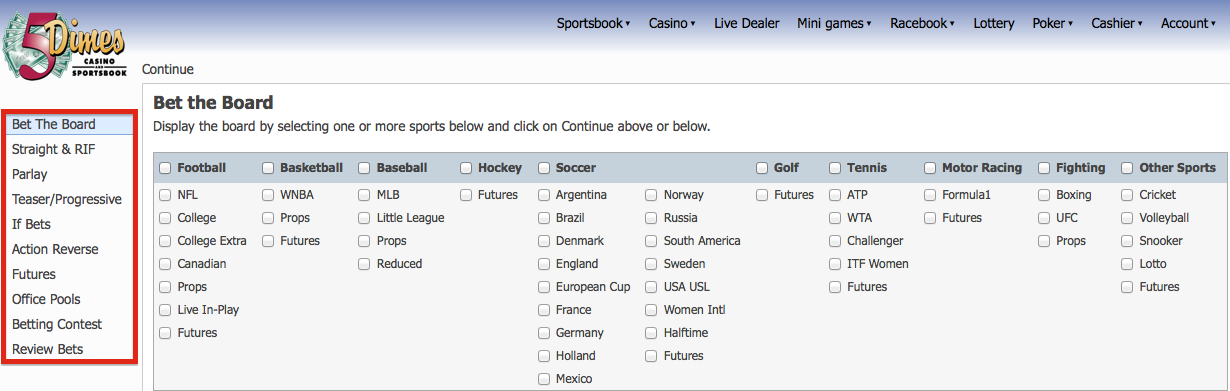Image resolution: width=1230 pixels, height=391 pixels.
Task: Check the Tennis category checkbox
Action: (x=835, y=168)
